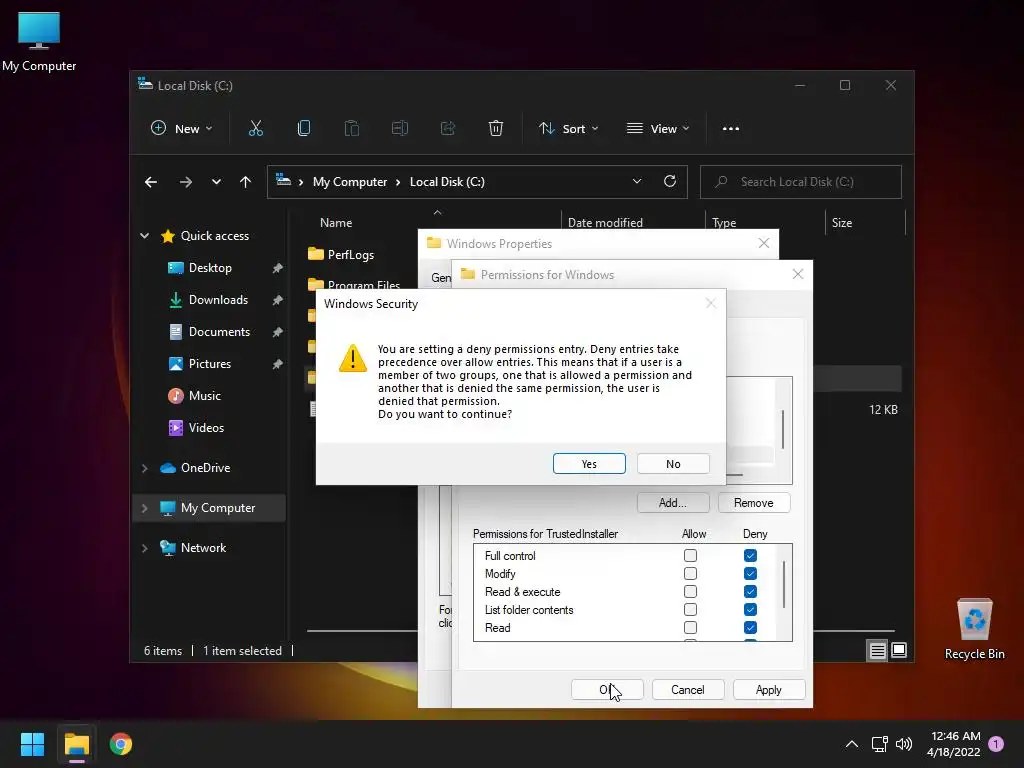Go up one folder level arrow
Viewport: 1024px width, 768px height.
(245, 182)
